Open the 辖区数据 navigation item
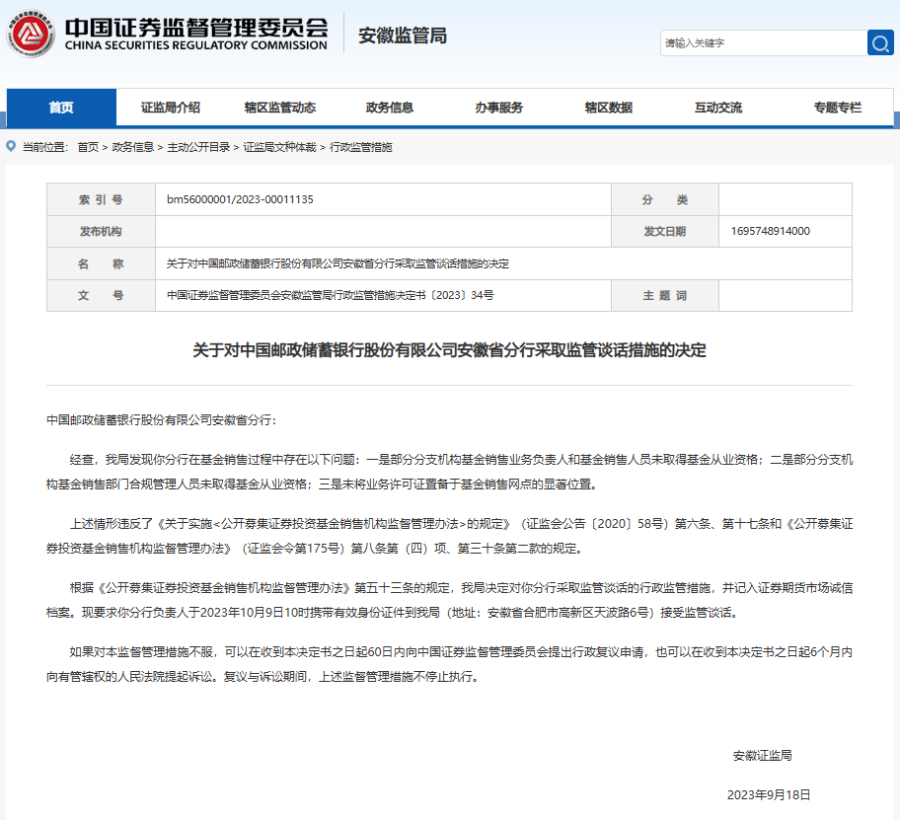Image resolution: width=900 pixels, height=820 pixels. 608,108
